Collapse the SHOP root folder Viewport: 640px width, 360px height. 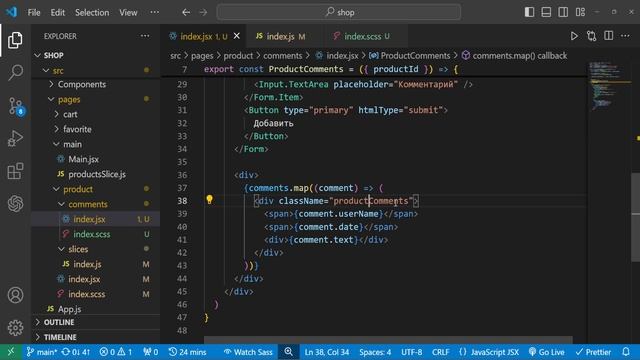pos(96,55)
